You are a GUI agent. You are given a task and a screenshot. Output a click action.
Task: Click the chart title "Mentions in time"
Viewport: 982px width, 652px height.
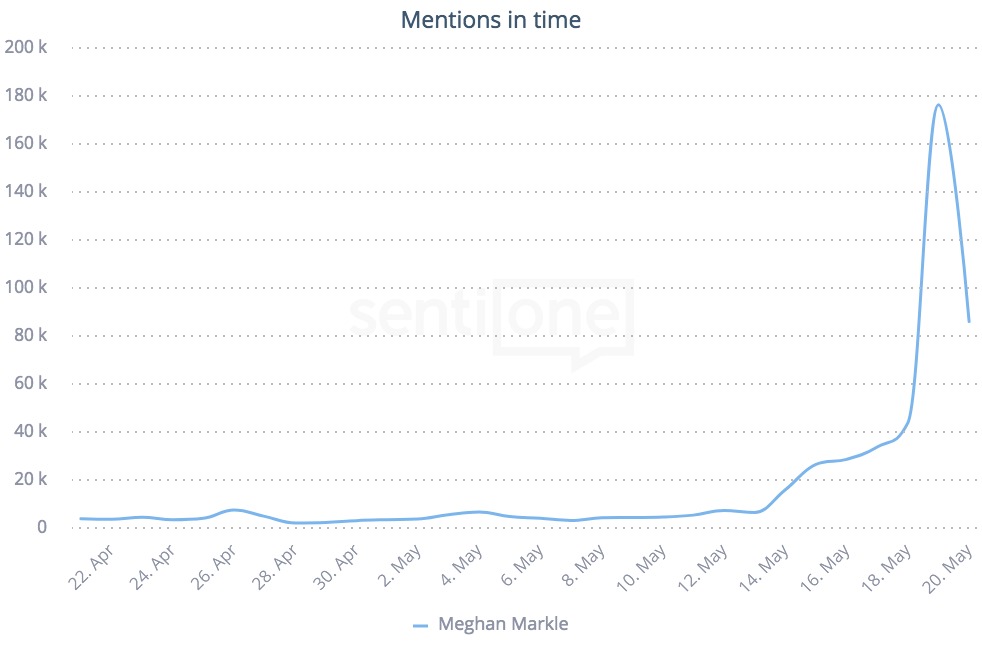tap(490, 20)
